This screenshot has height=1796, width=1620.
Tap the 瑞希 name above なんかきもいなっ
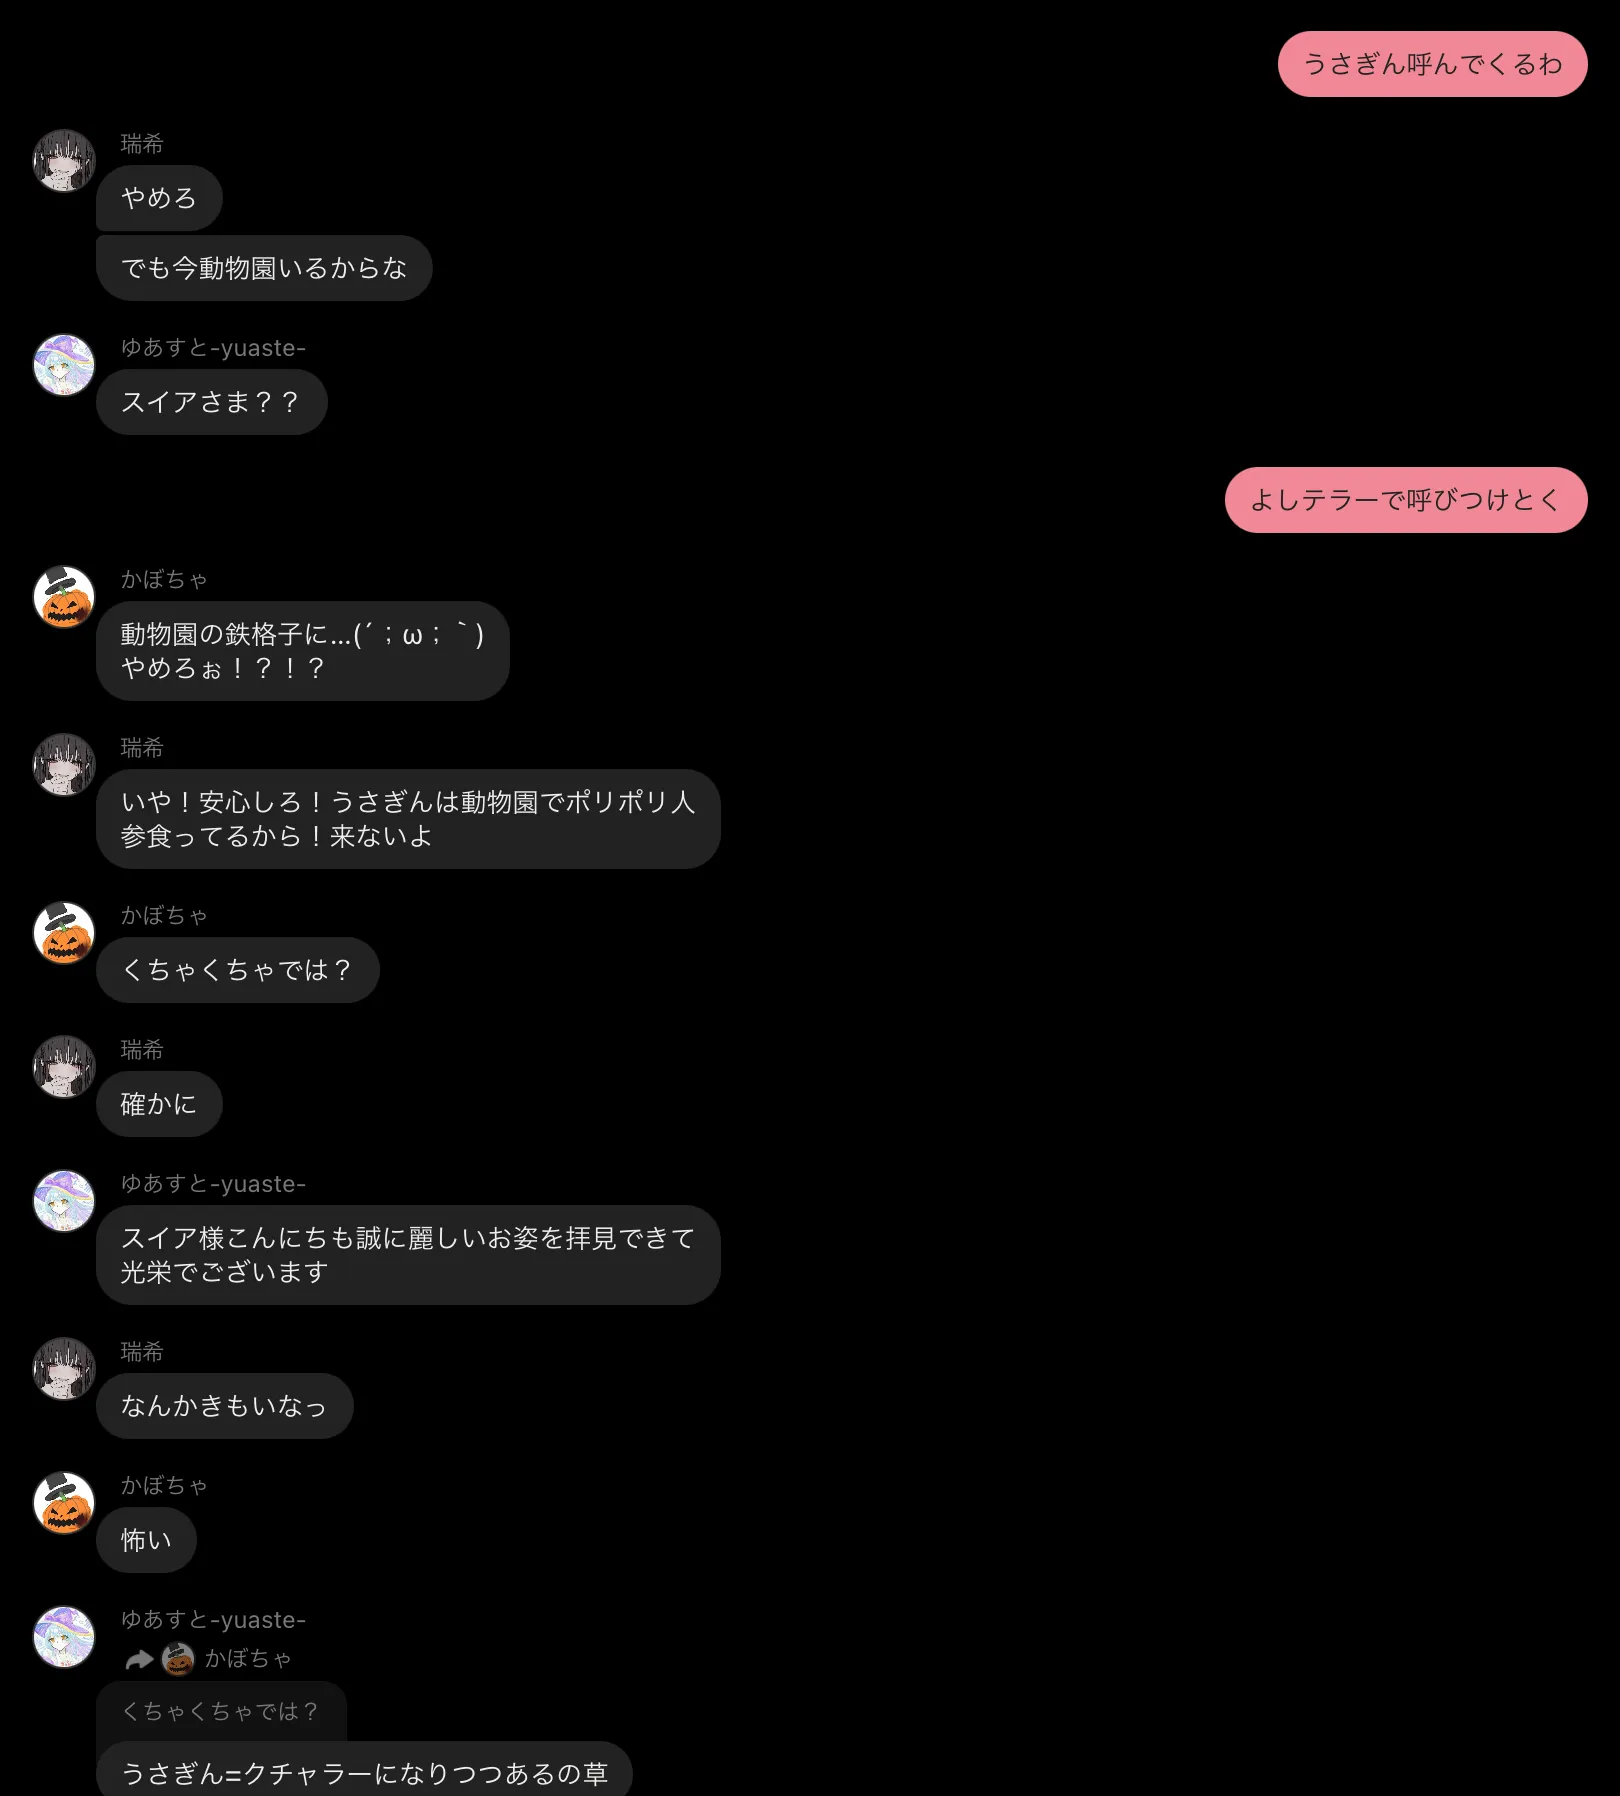(142, 1352)
